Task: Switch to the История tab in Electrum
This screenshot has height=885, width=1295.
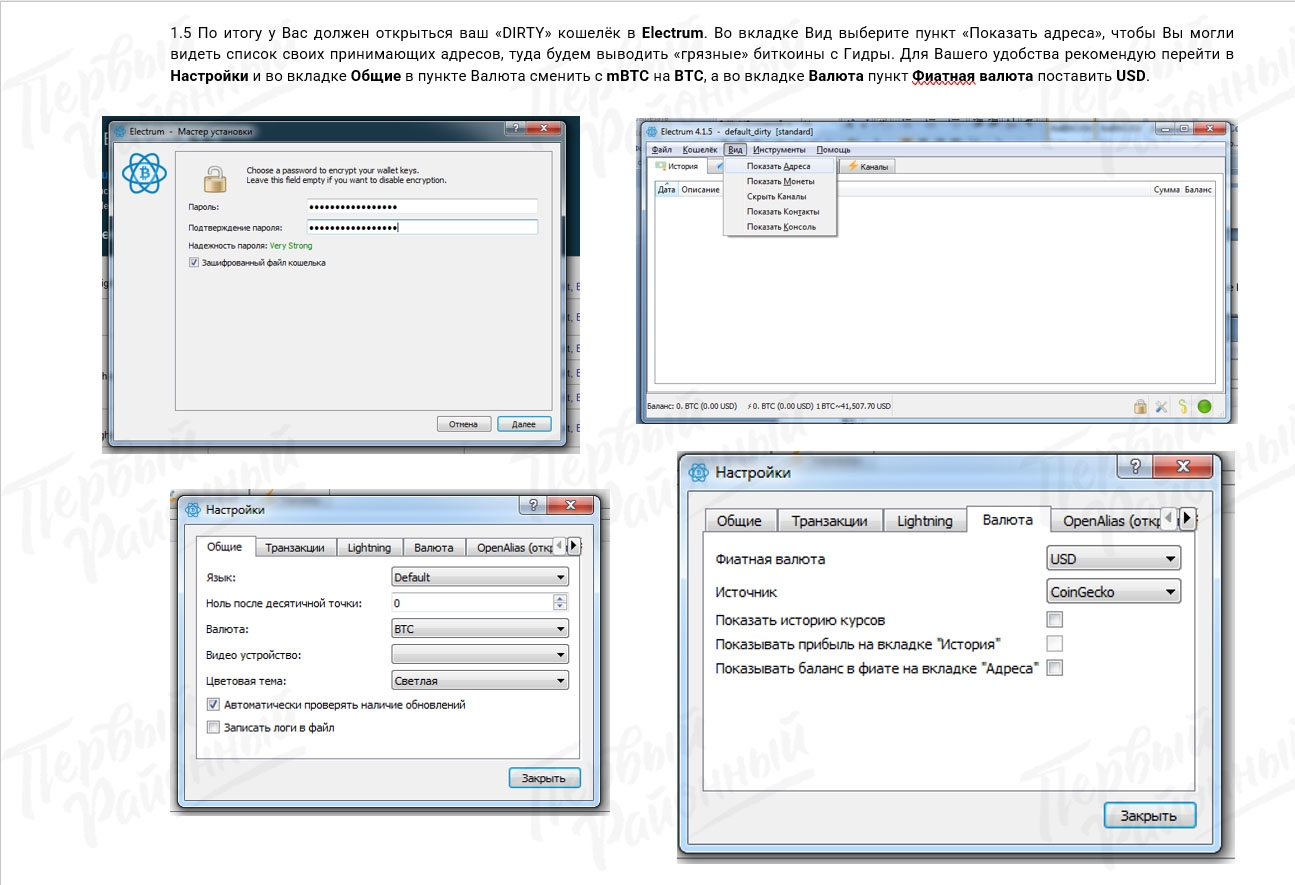Action: pyautogui.click(x=677, y=166)
